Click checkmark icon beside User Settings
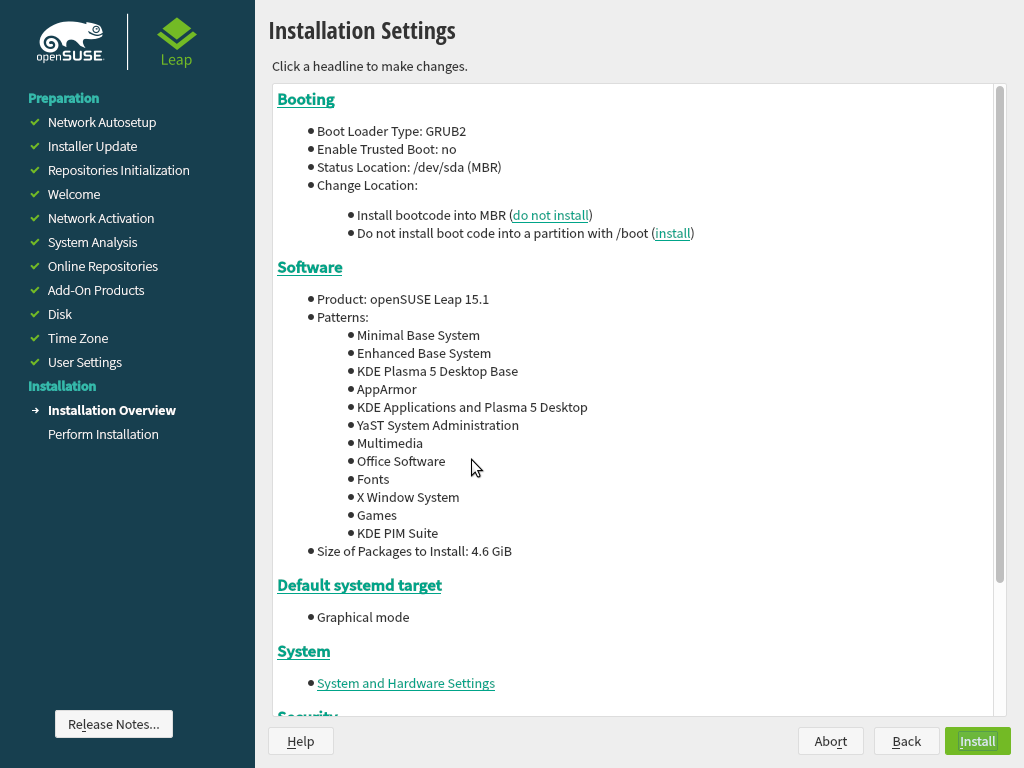 point(35,362)
